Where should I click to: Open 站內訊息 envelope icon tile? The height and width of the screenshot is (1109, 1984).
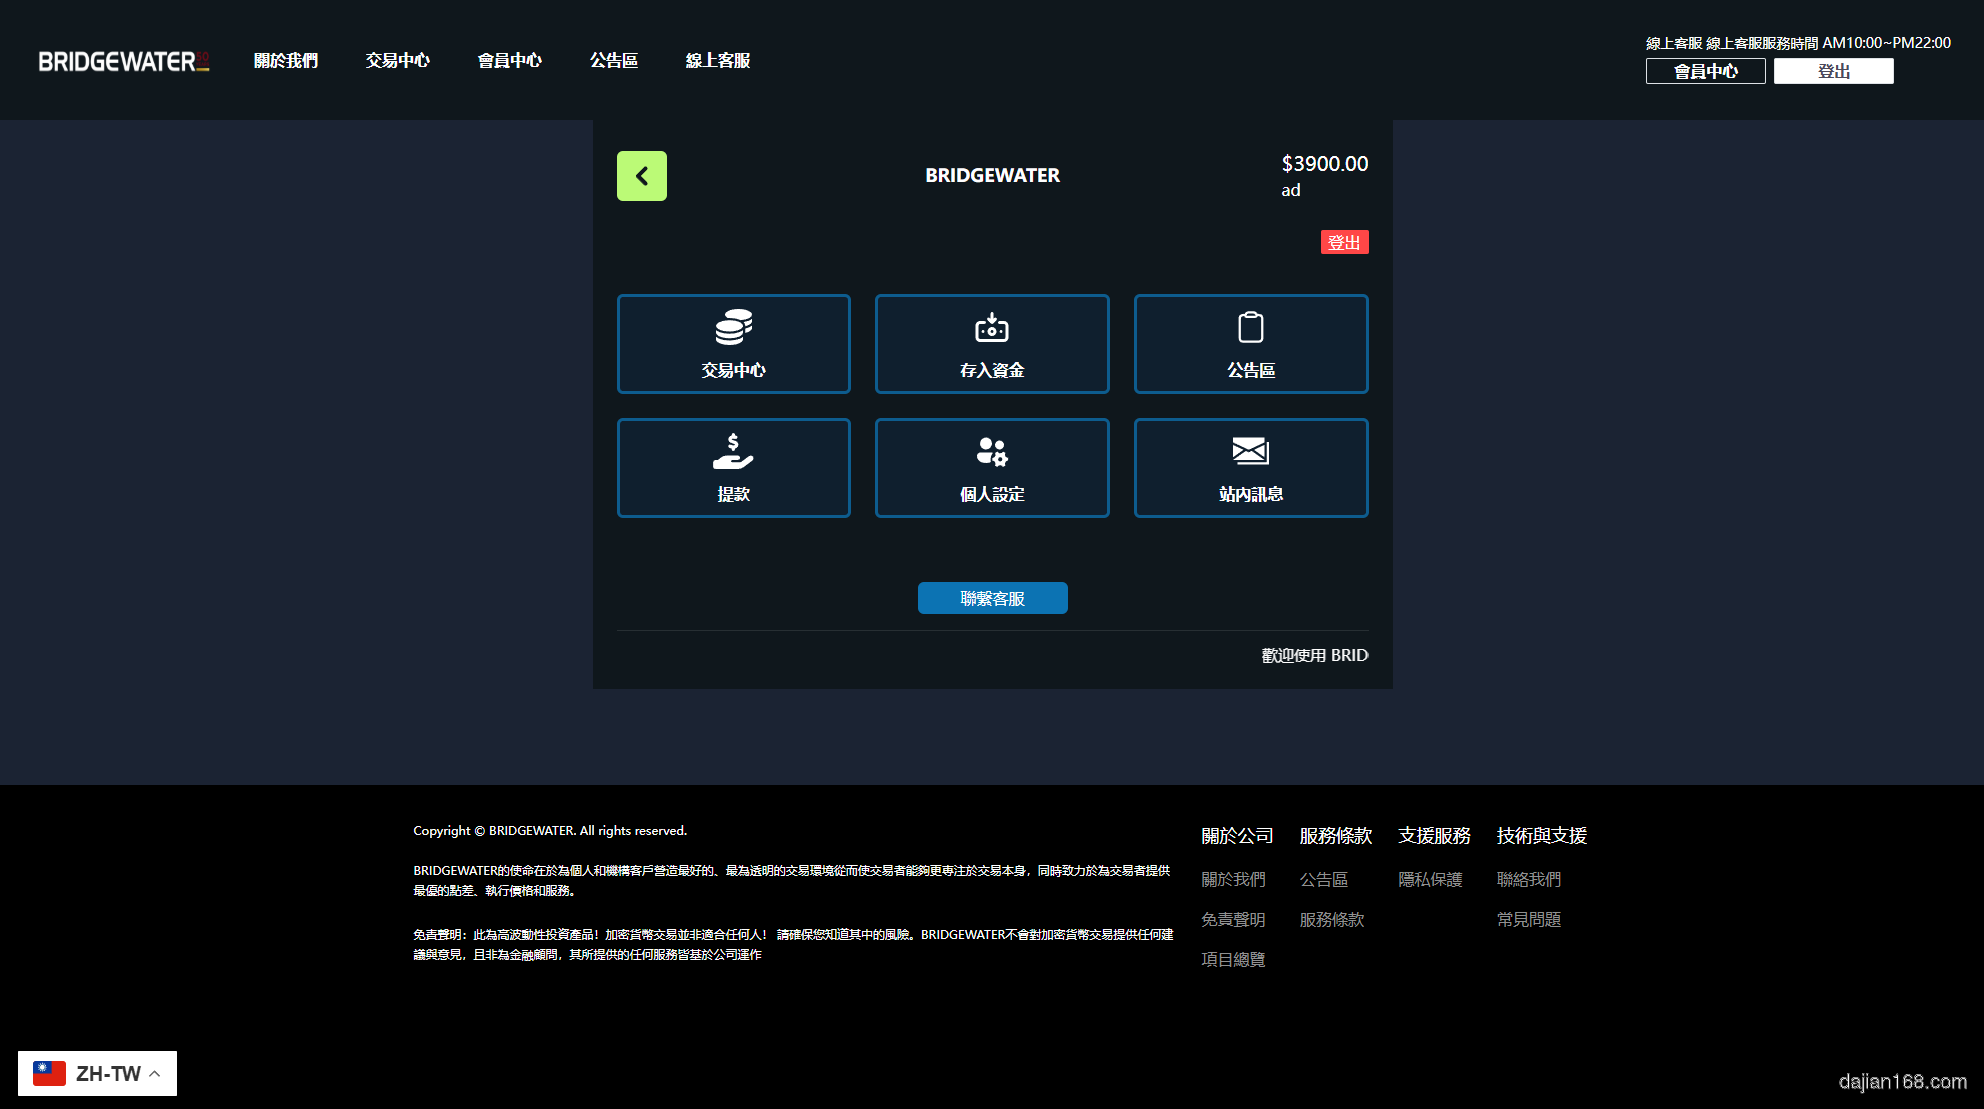(x=1250, y=467)
